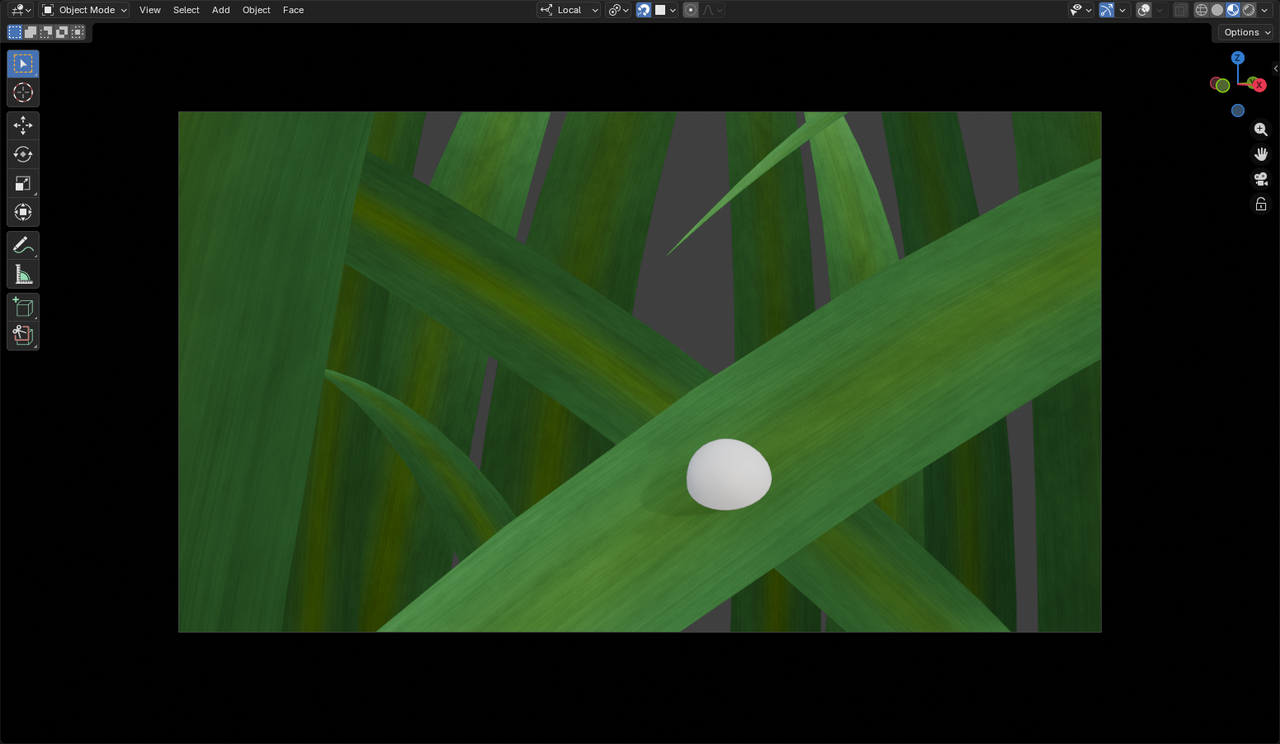The image size is (1280, 744).
Task: Activate the Rotate tool
Action: (x=22, y=154)
